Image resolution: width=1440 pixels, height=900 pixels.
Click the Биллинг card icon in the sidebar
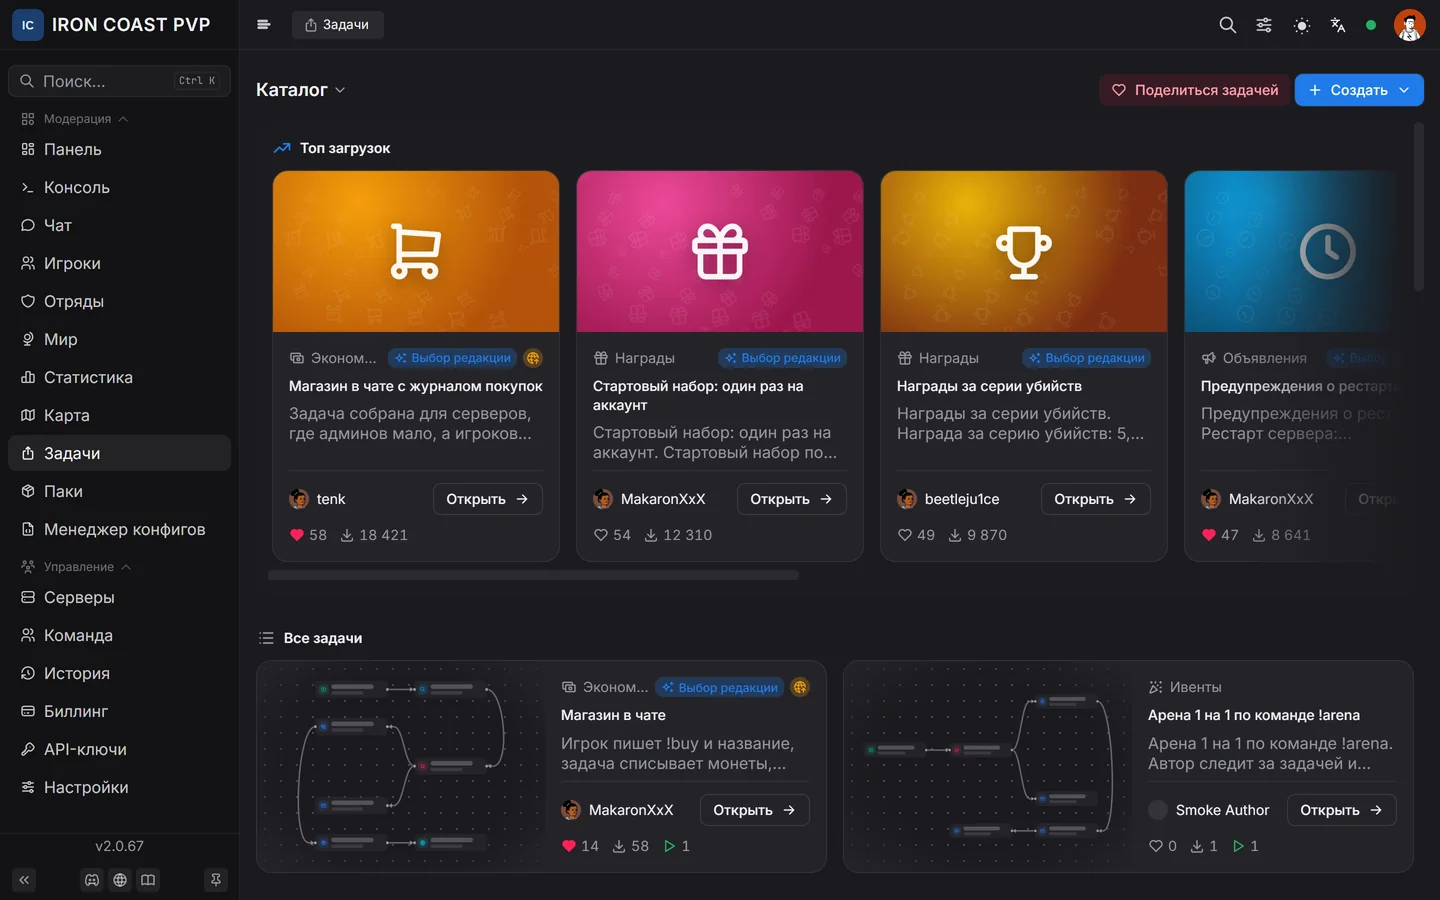coord(28,711)
